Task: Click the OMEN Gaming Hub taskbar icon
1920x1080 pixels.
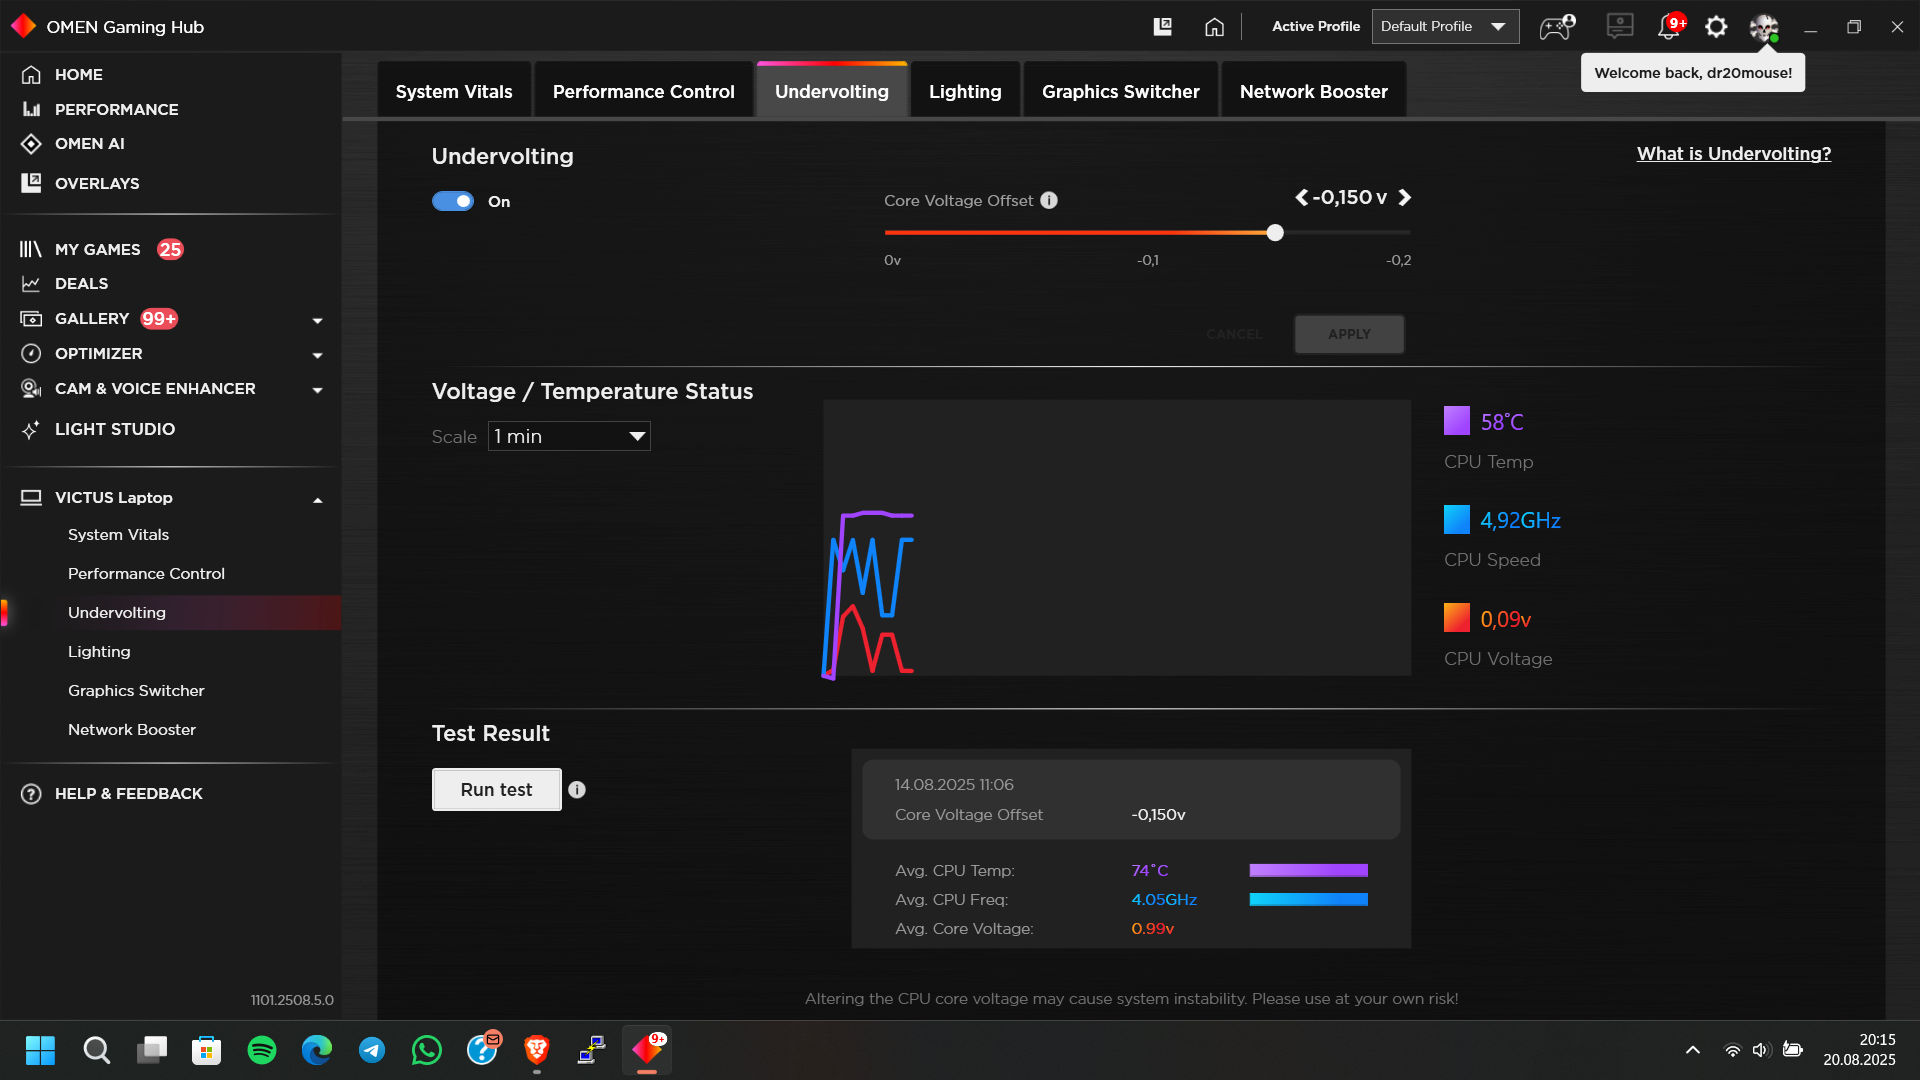Action: [x=647, y=1050]
